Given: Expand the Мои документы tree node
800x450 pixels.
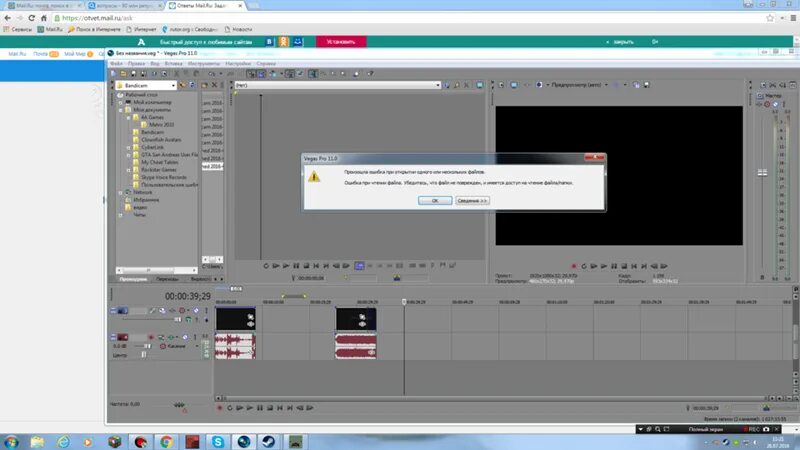Looking at the screenshot, I should [x=121, y=110].
